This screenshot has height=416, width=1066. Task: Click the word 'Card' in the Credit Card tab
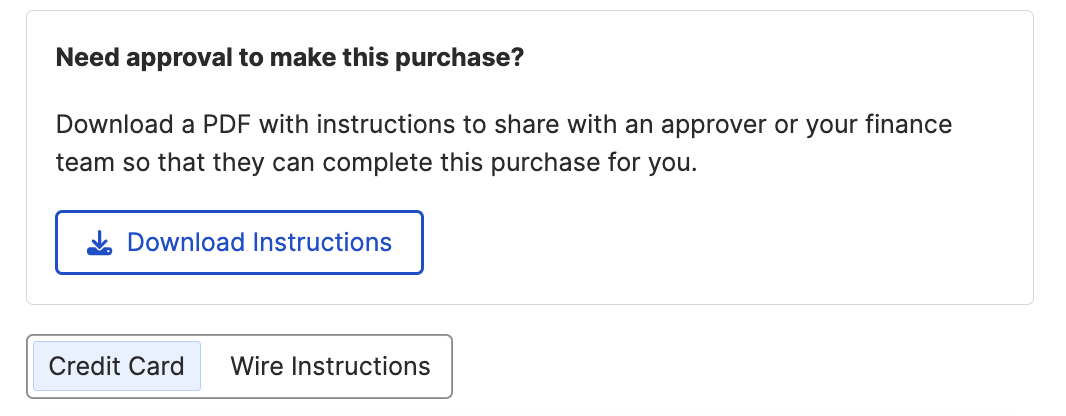click(158, 366)
